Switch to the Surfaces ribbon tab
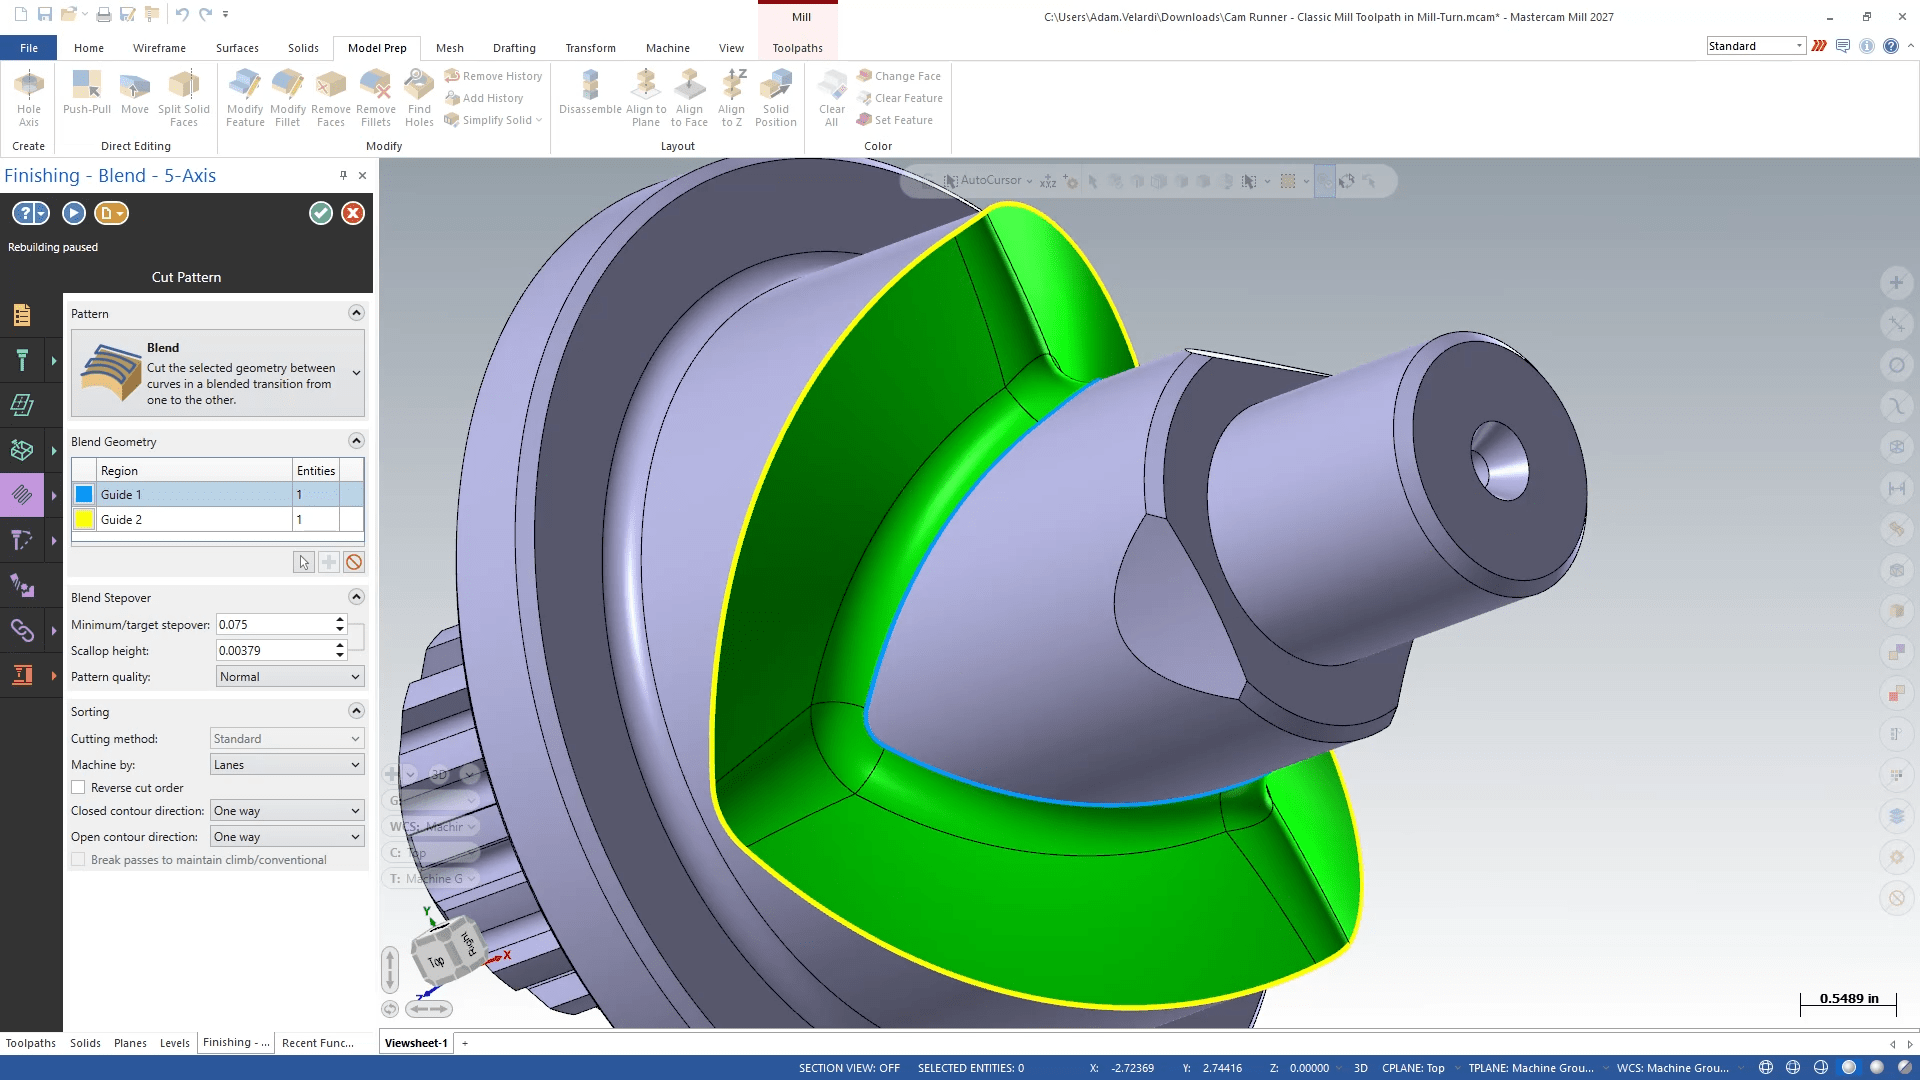Image resolution: width=1920 pixels, height=1080 pixels. [237, 48]
